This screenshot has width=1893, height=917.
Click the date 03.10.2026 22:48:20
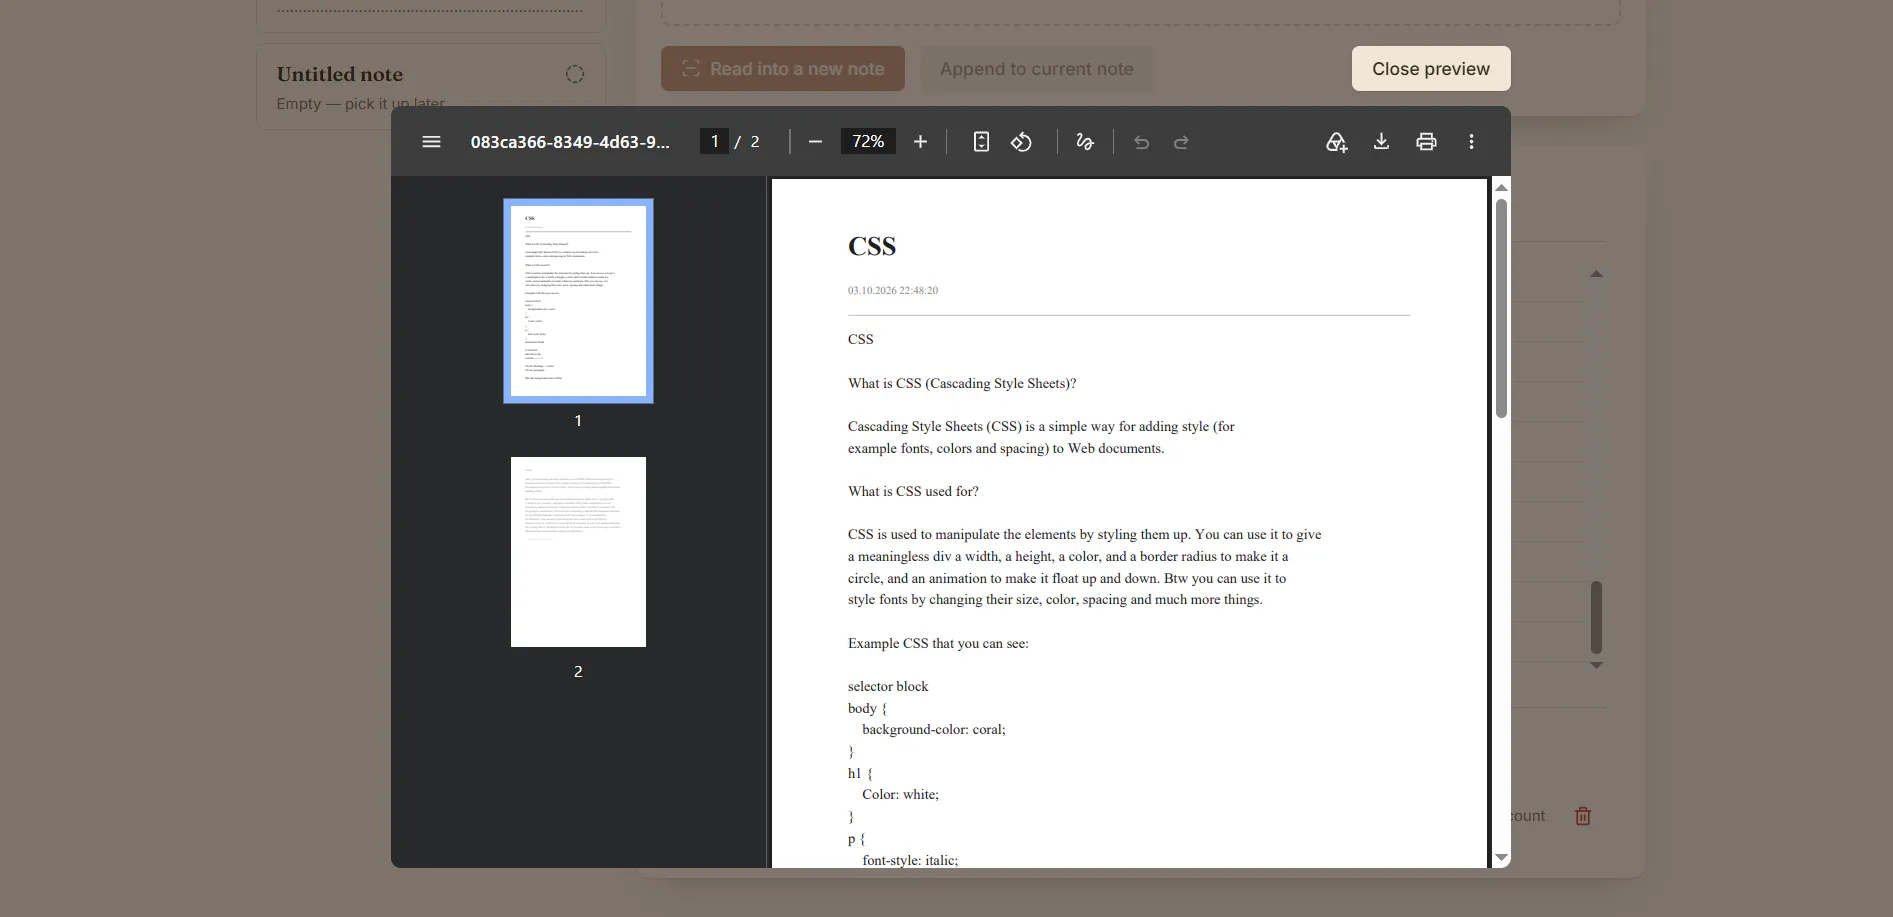[x=893, y=290]
